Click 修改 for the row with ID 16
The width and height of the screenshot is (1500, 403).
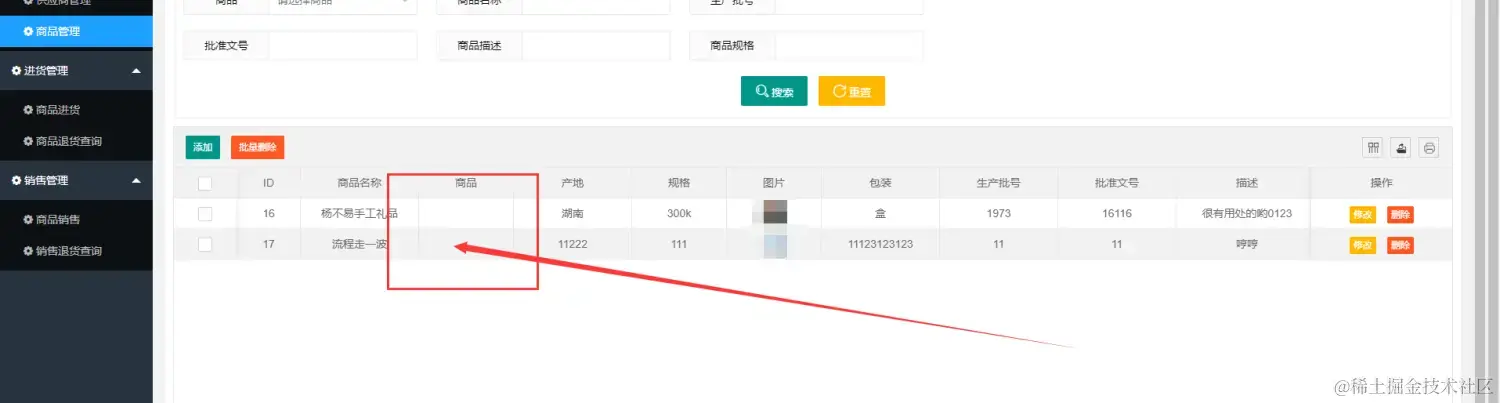pyautogui.click(x=1363, y=214)
